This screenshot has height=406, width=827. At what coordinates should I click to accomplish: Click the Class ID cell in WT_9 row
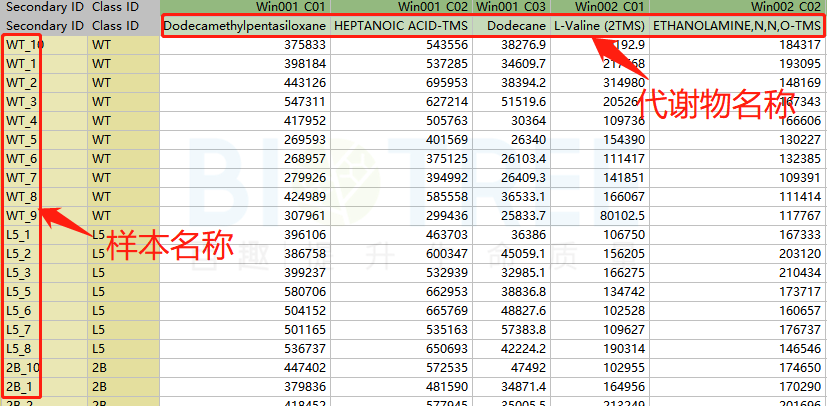tap(123, 215)
